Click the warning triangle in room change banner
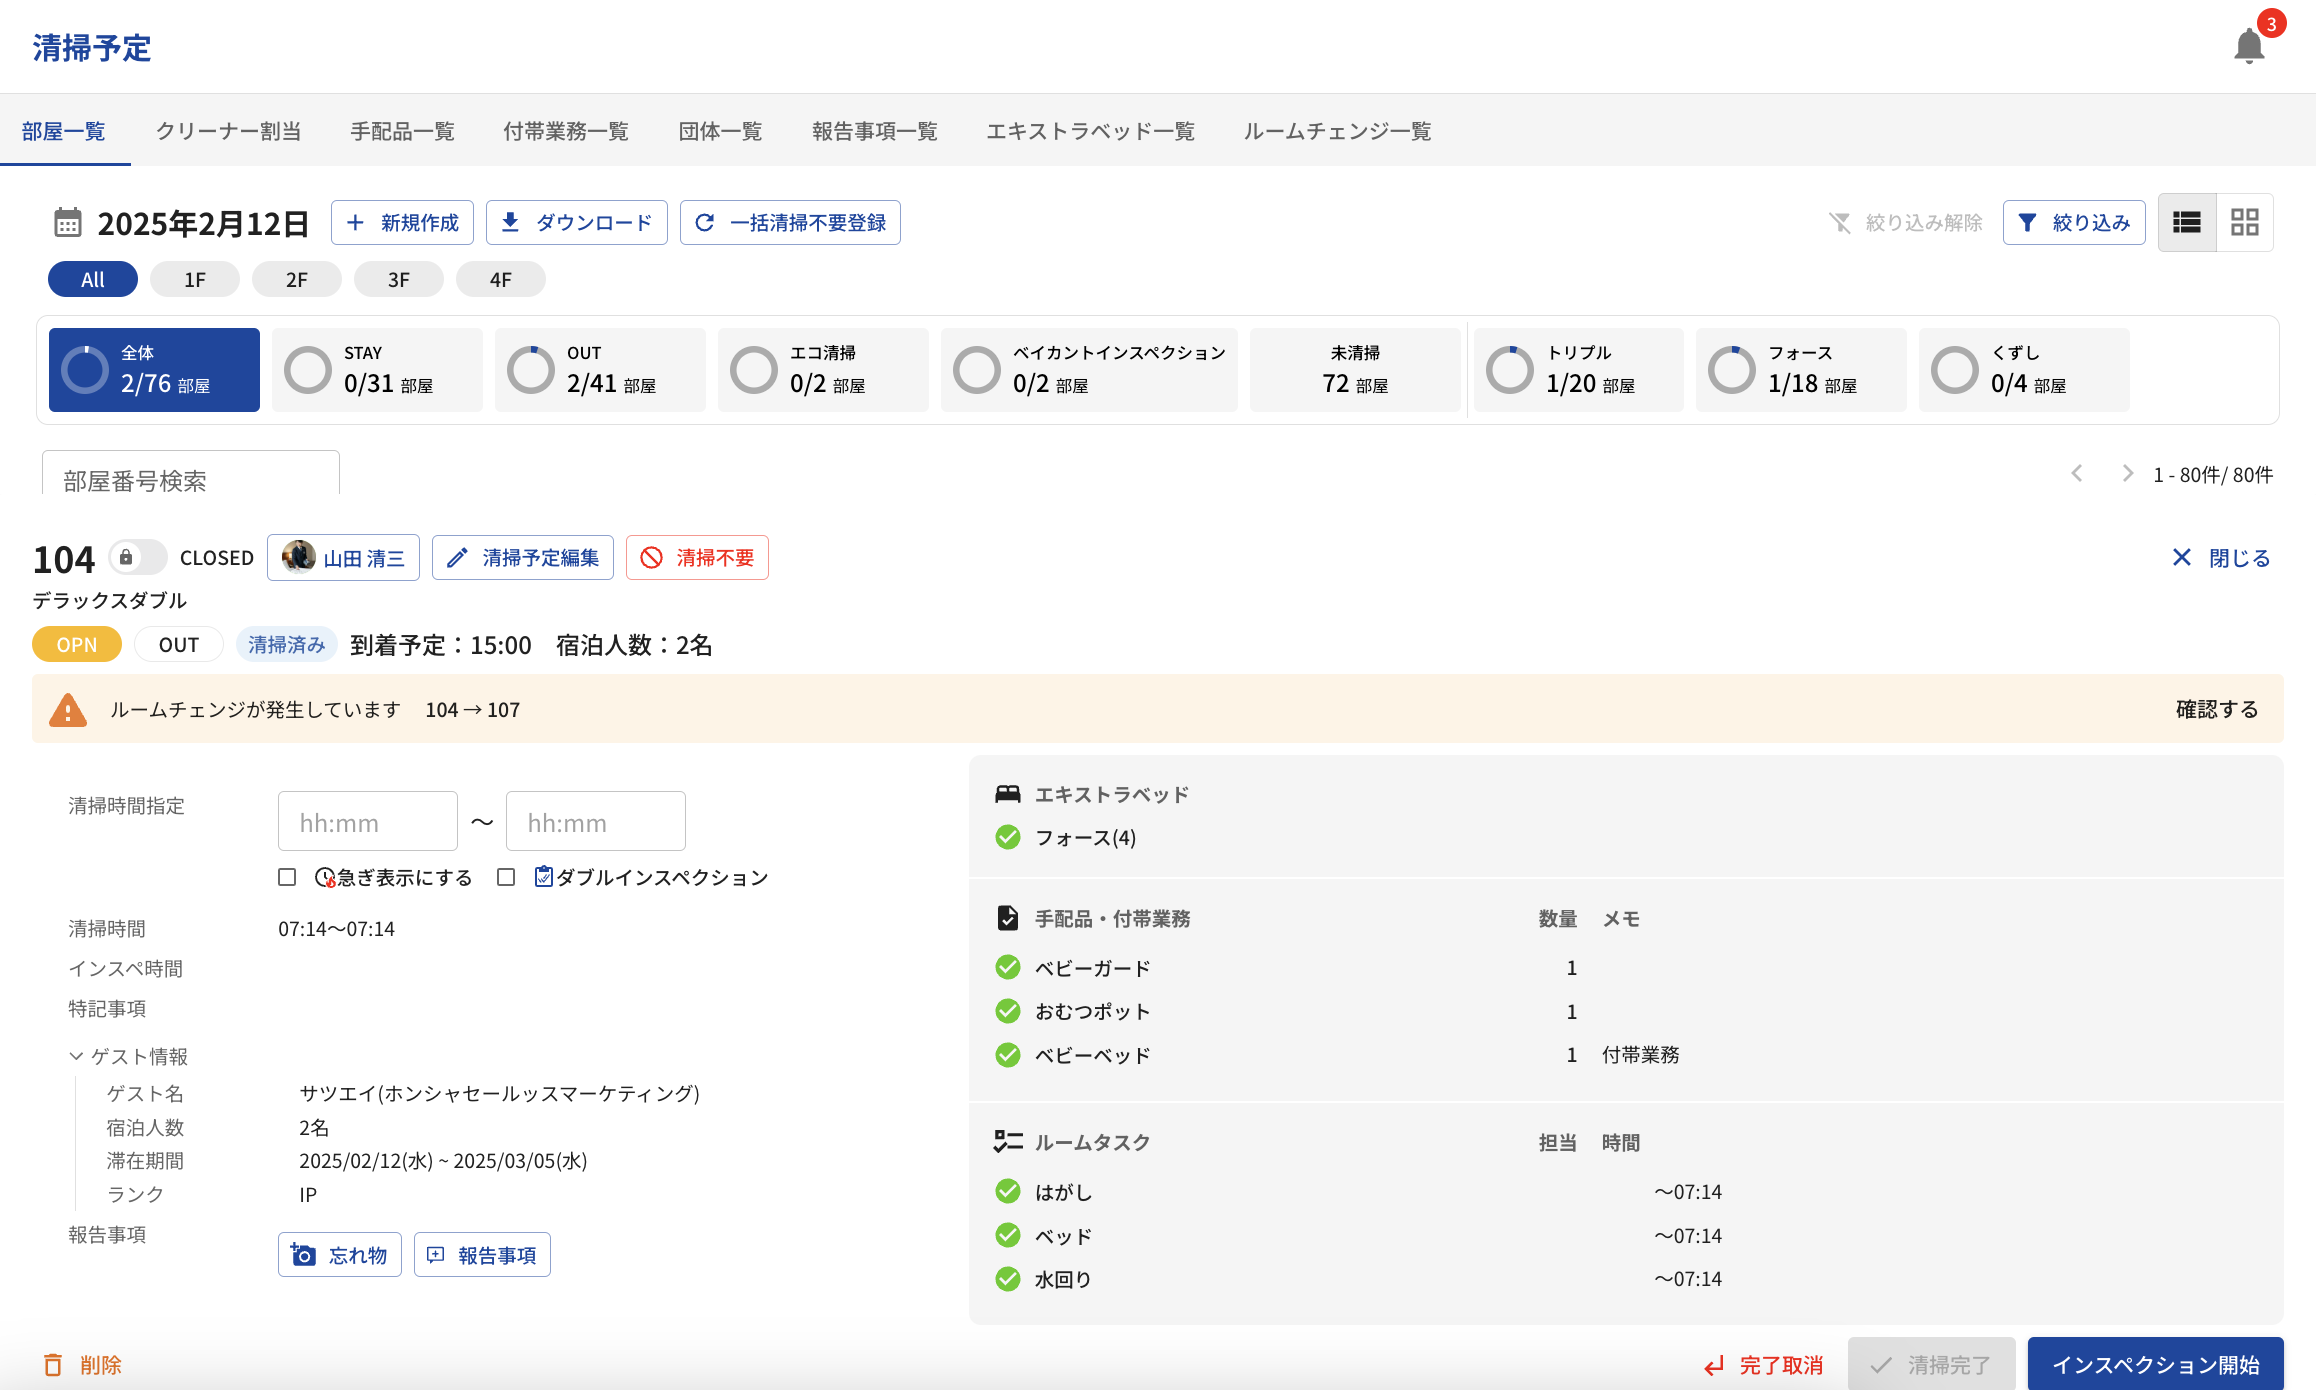This screenshot has width=2316, height=1390. 68,710
